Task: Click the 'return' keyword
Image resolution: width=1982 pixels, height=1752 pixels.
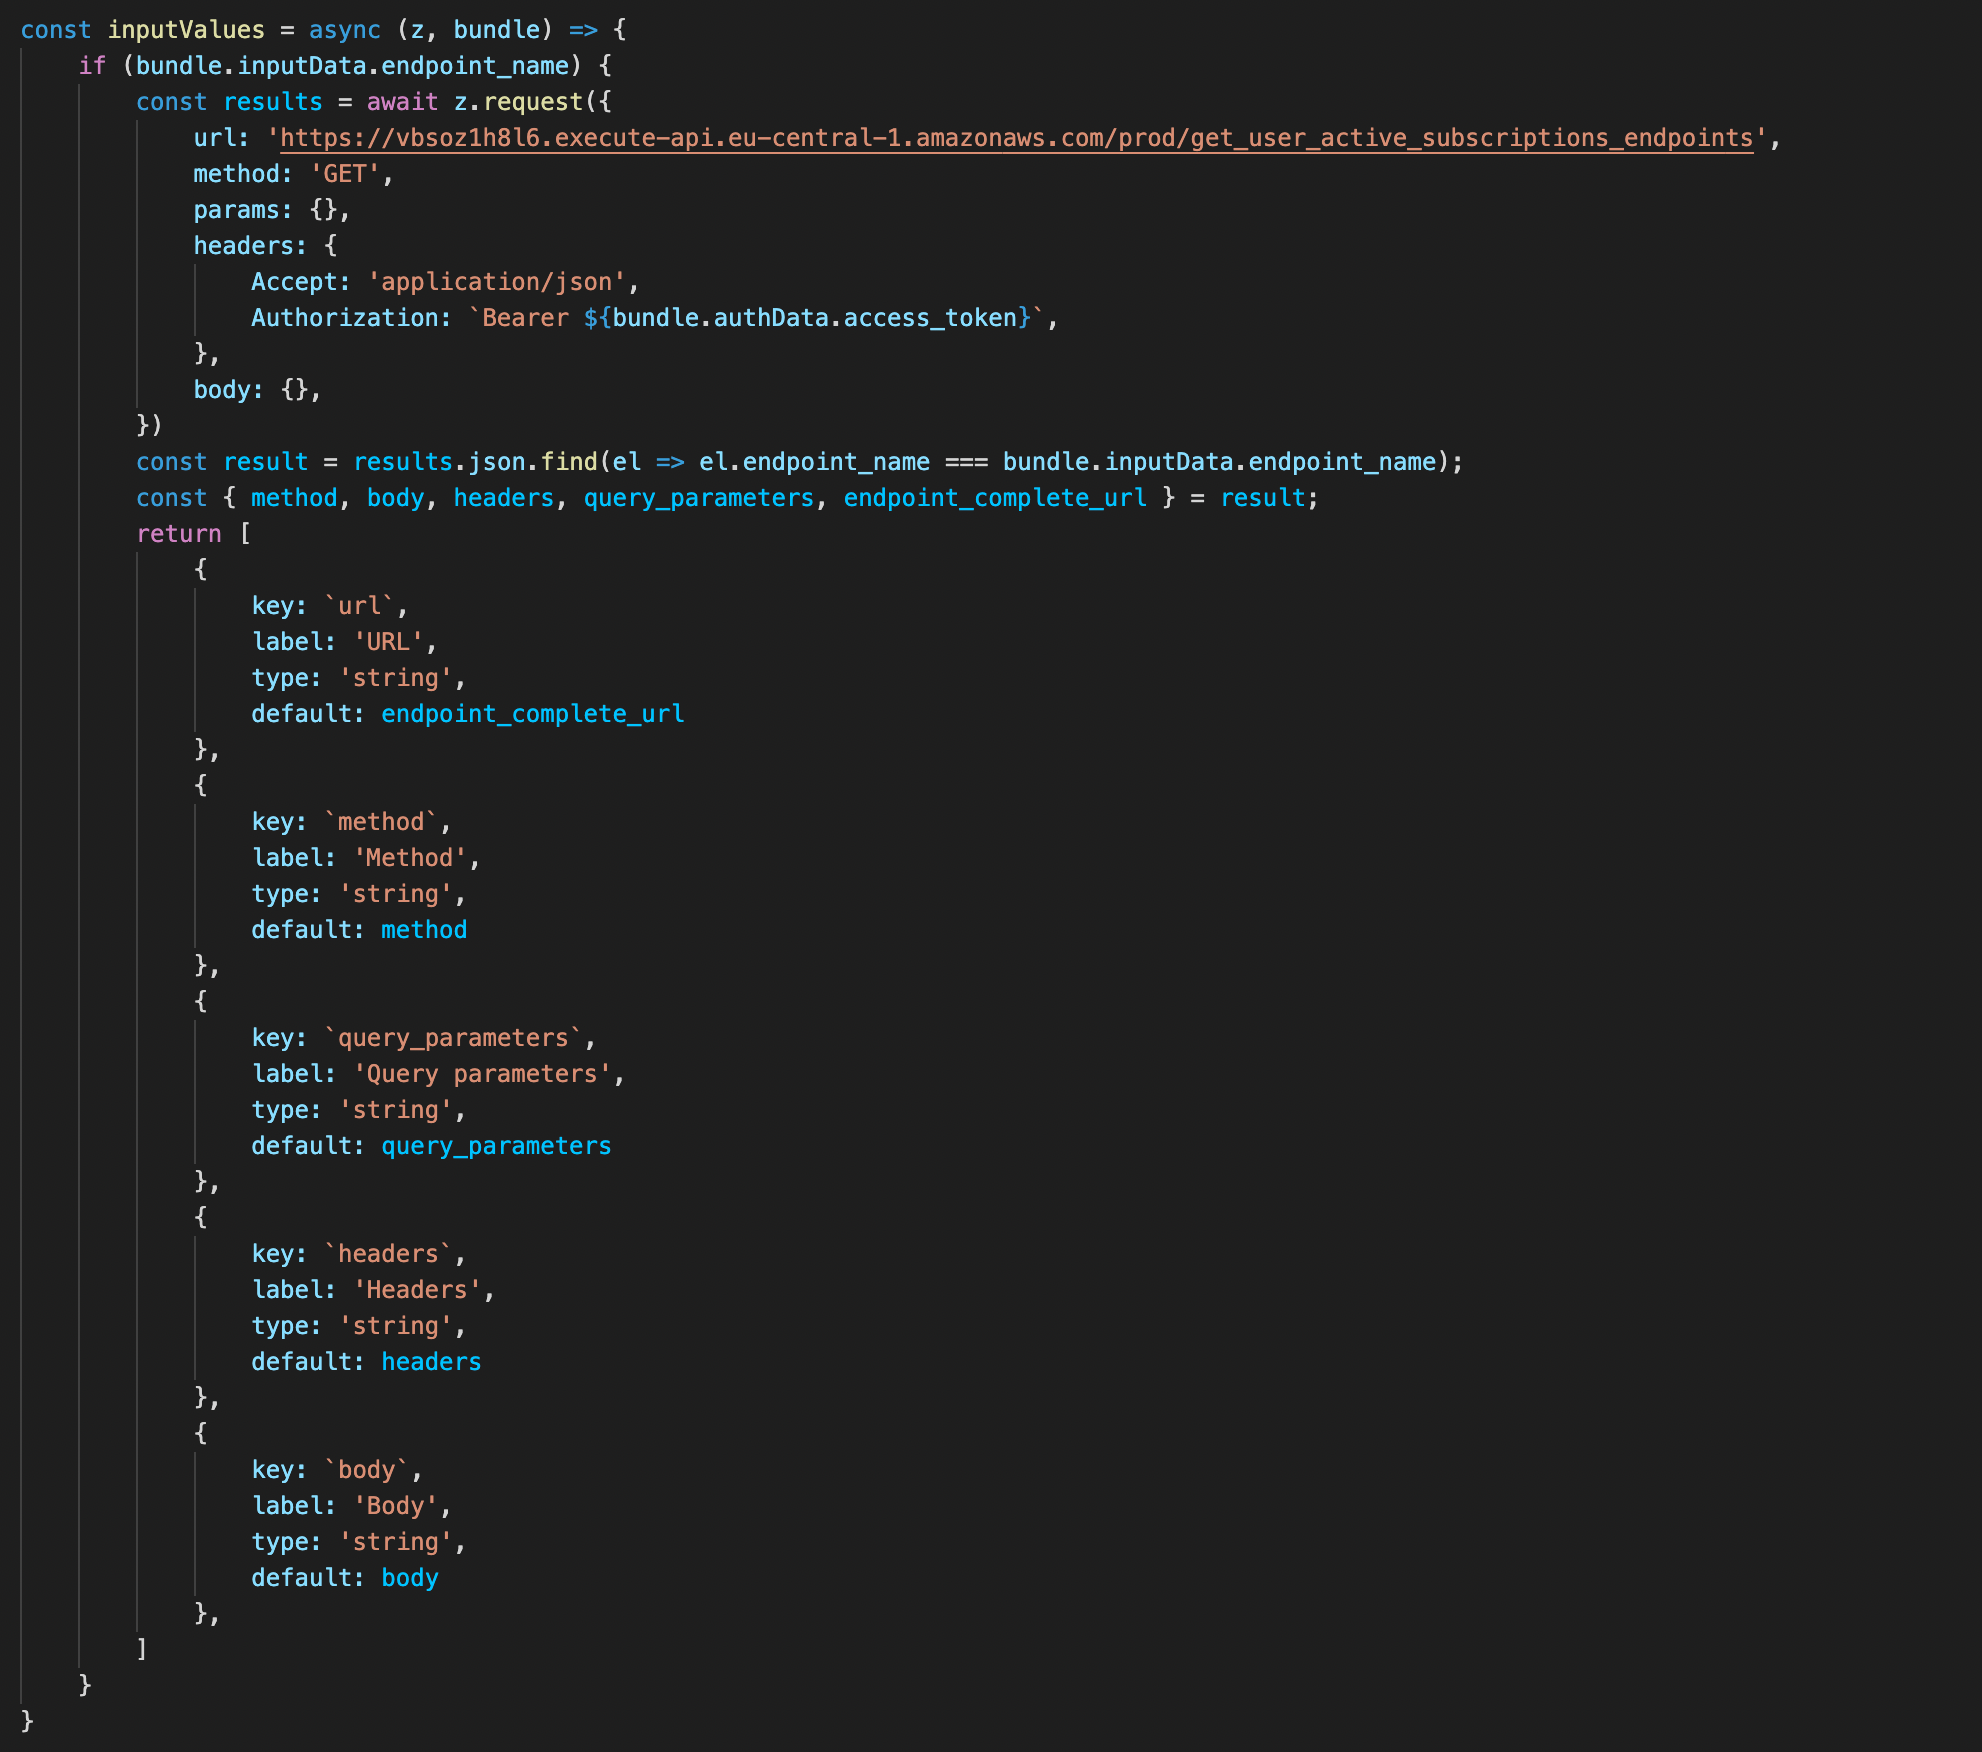Action: (x=179, y=534)
